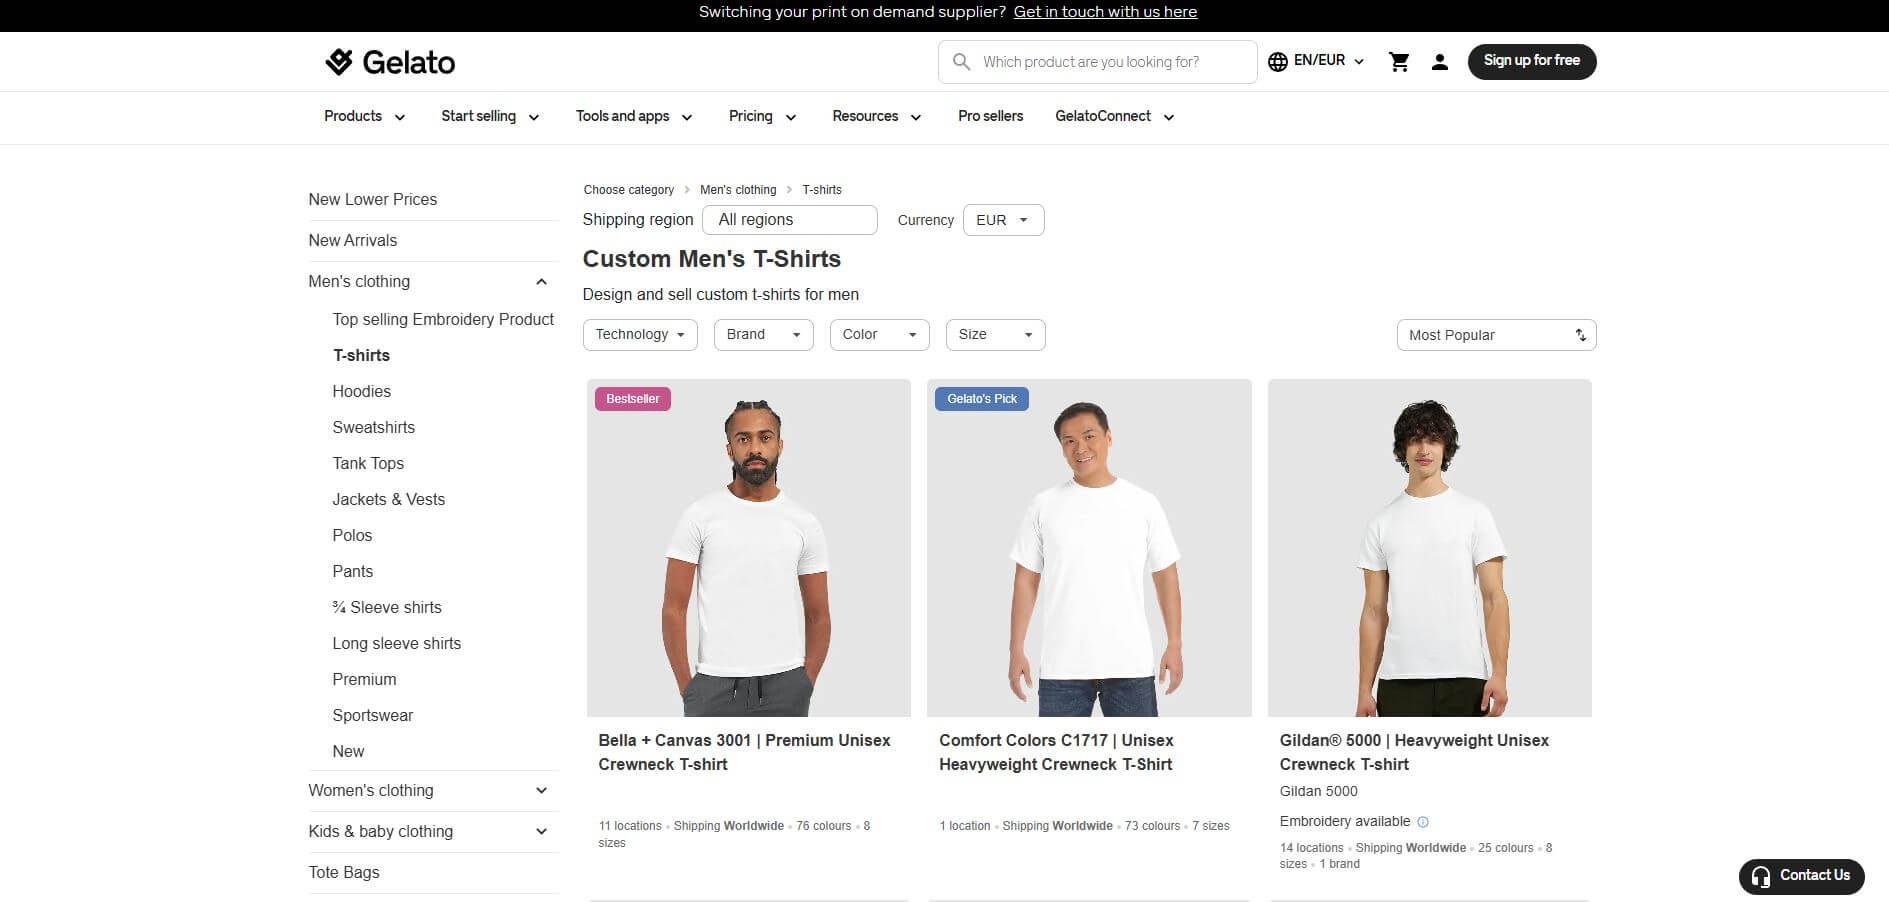Click the Bestseller badge
Screen dimensions: 1889x902
[632, 399]
